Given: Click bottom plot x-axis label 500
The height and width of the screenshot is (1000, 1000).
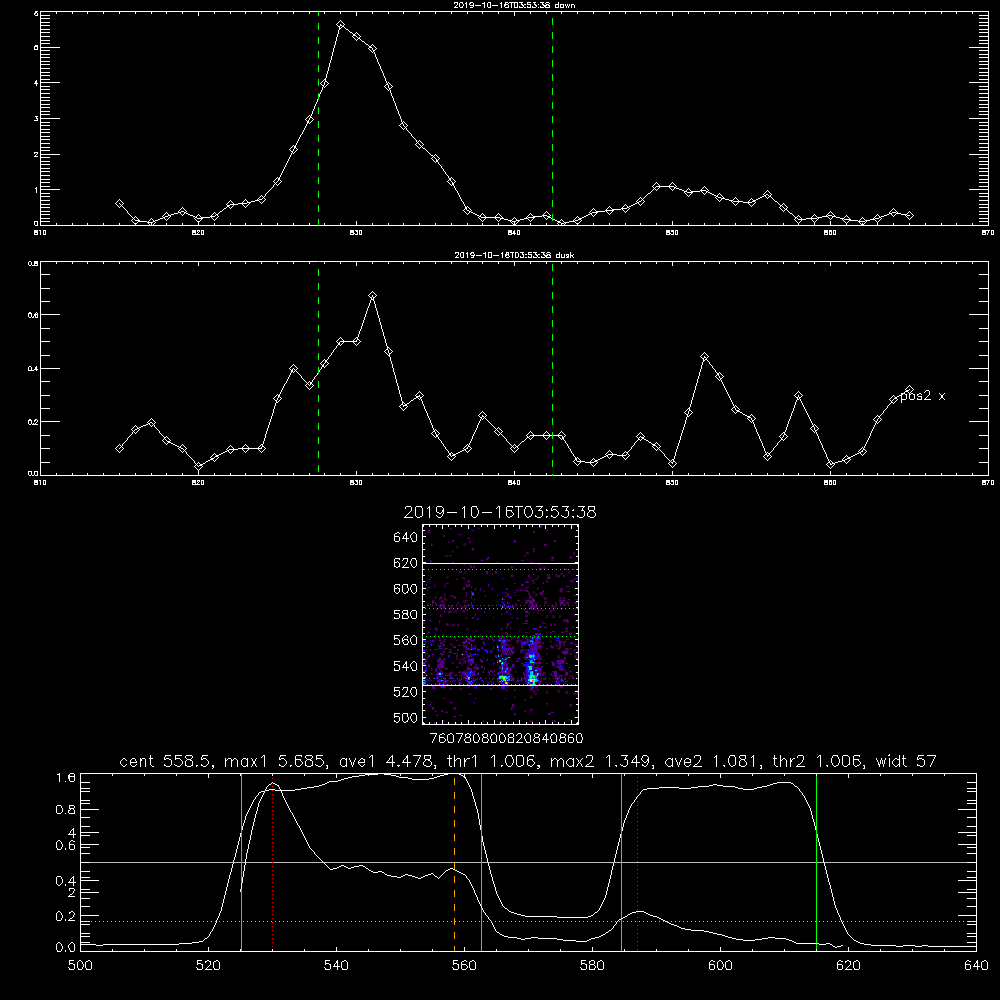Looking at the screenshot, I should [x=80, y=966].
